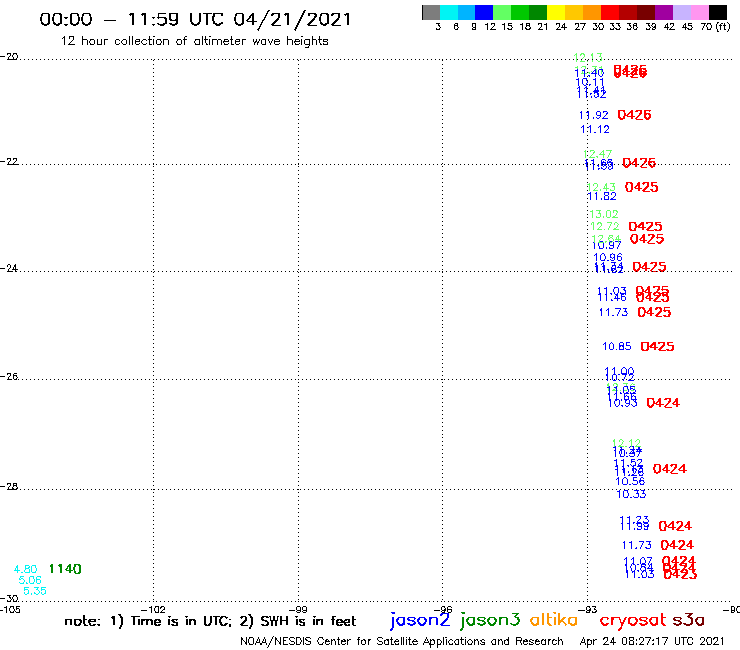
Task: Click the '0424' time label beside 10.93
Action: coord(663,403)
